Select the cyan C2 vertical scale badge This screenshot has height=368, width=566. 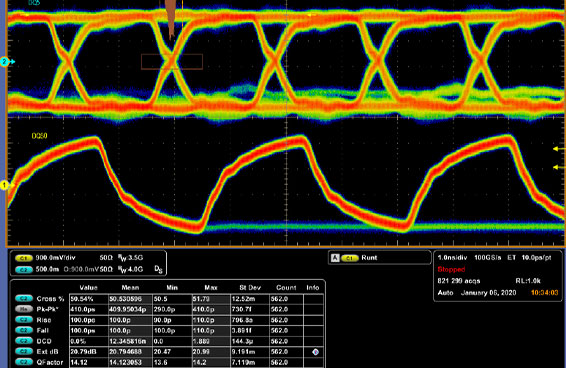(x=24, y=270)
